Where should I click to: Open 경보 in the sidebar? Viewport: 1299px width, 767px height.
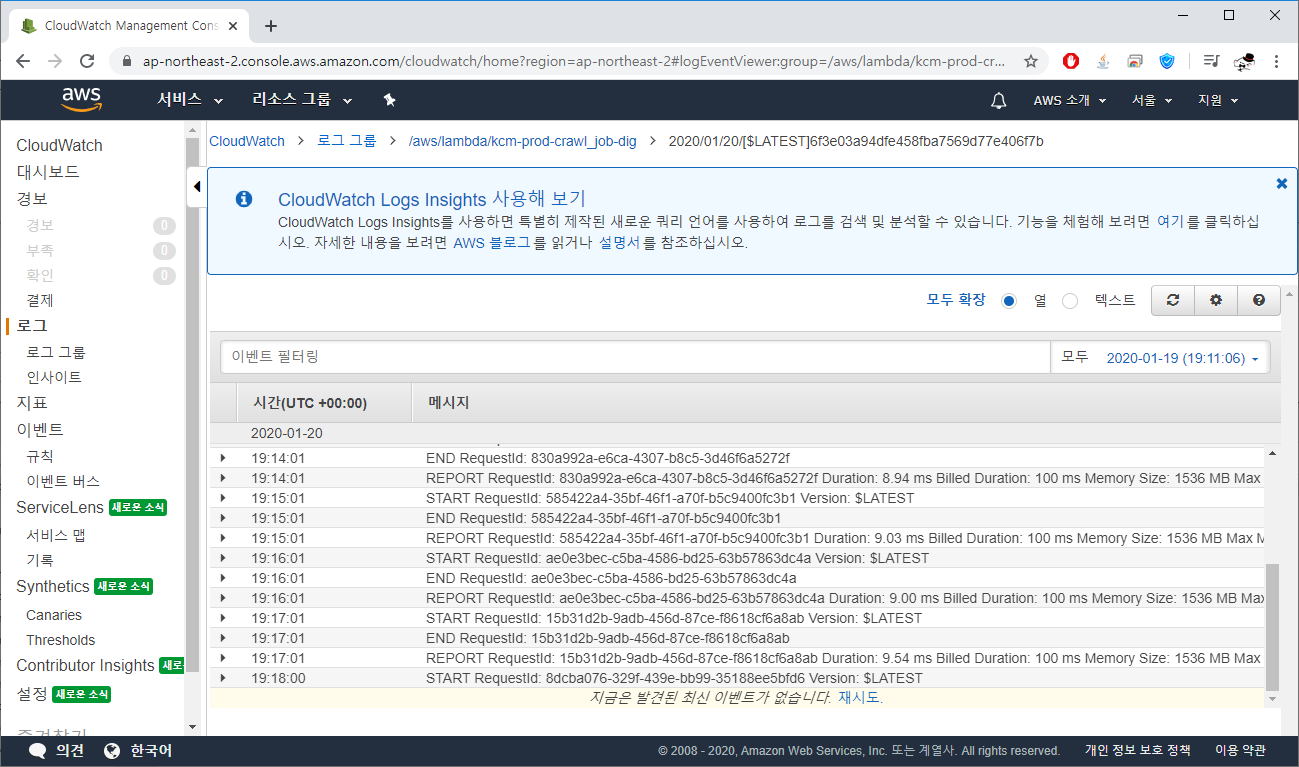pos(32,199)
